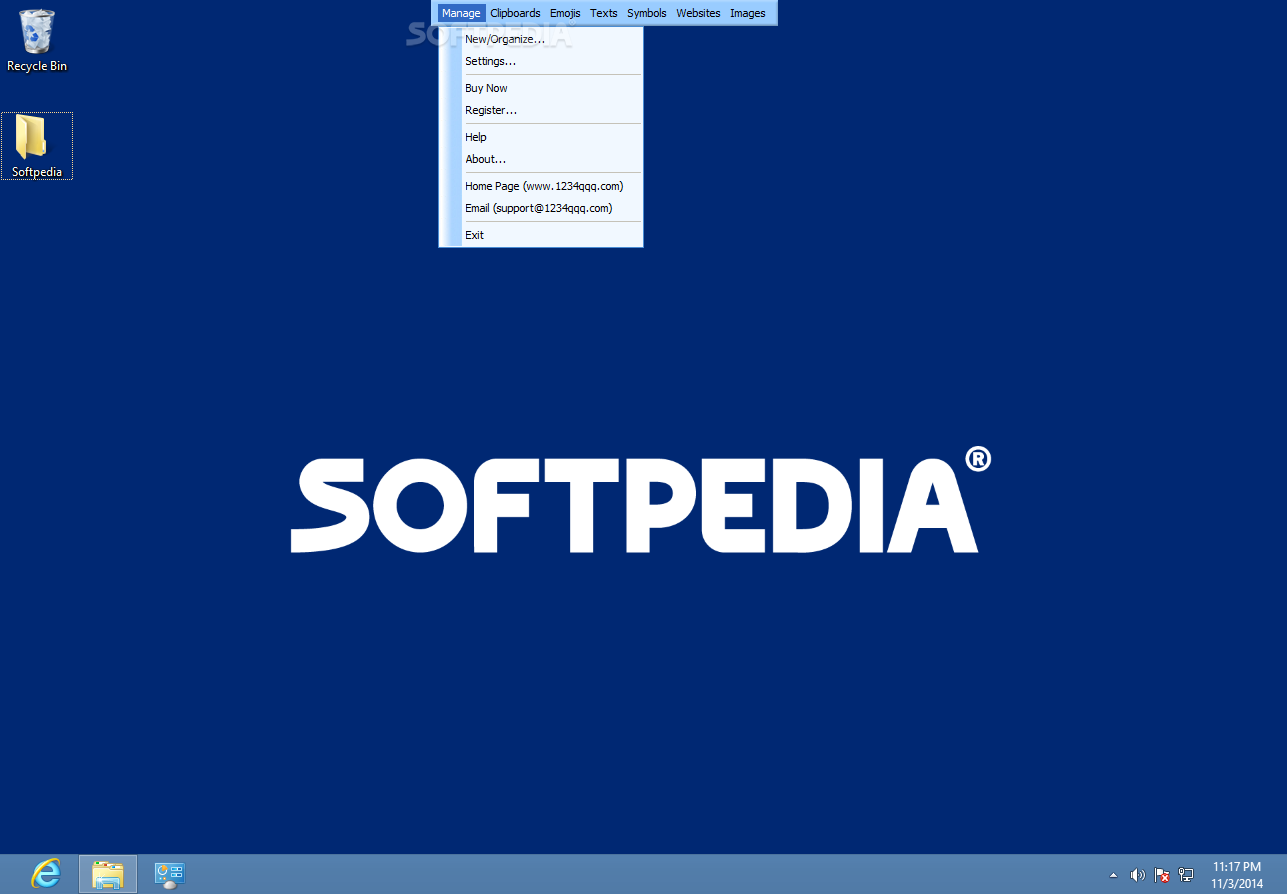Viewport: 1287px width, 894px height.
Task: Open Help from the menu
Action: pos(541,137)
